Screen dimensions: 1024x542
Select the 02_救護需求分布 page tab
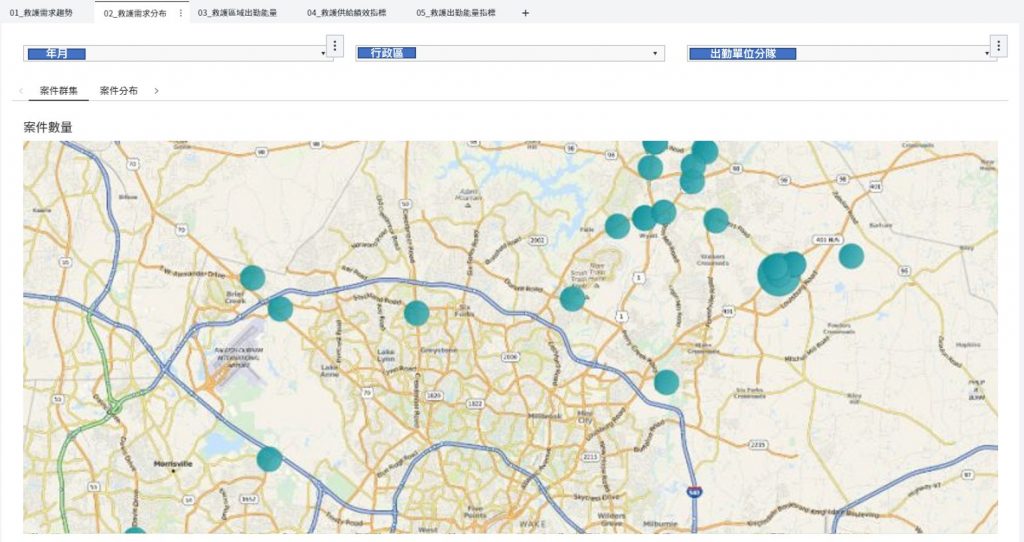pyautogui.click(x=135, y=13)
